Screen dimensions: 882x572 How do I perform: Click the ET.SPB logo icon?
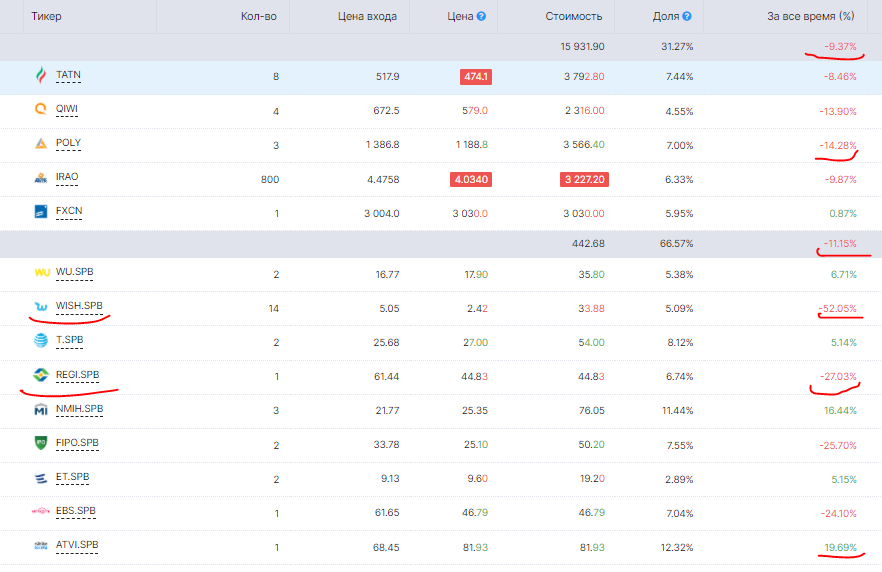point(40,478)
